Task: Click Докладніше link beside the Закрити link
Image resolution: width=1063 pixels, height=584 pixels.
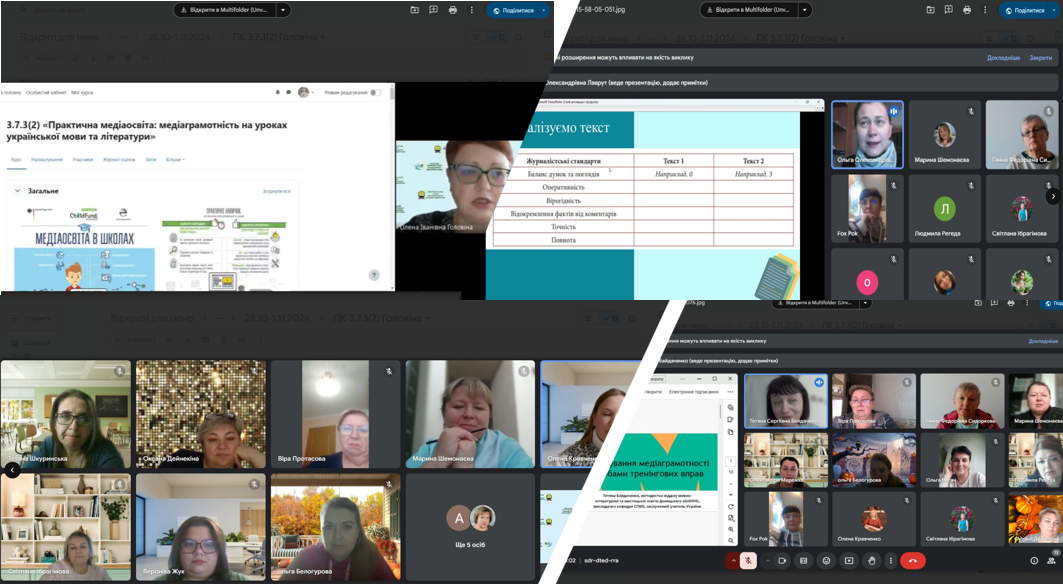Action: pyautogui.click(x=1003, y=58)
